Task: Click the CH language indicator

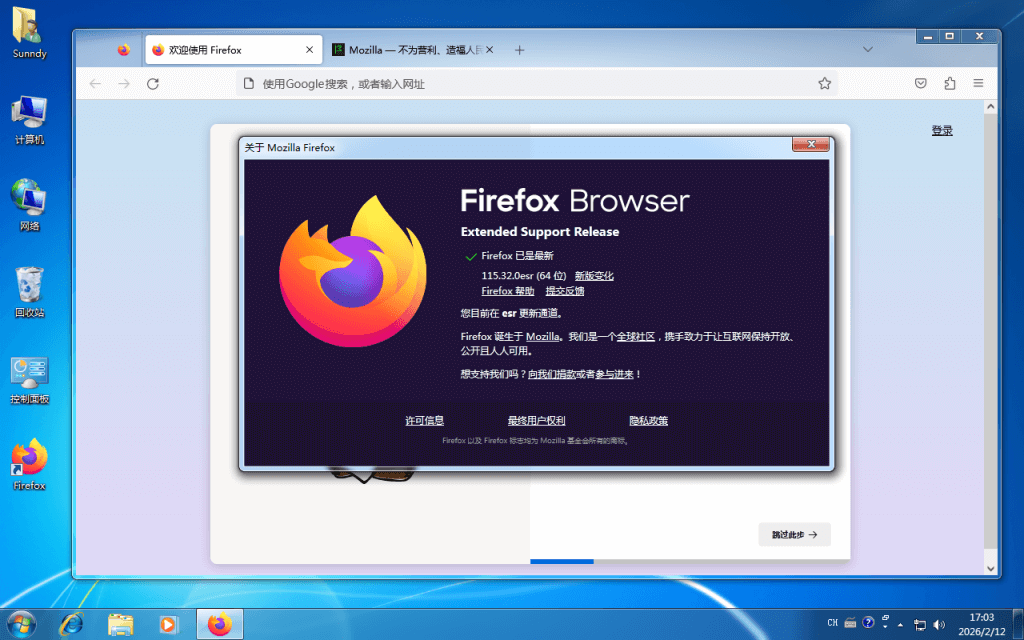Action: pyautogui.click(x=832, y=623)
